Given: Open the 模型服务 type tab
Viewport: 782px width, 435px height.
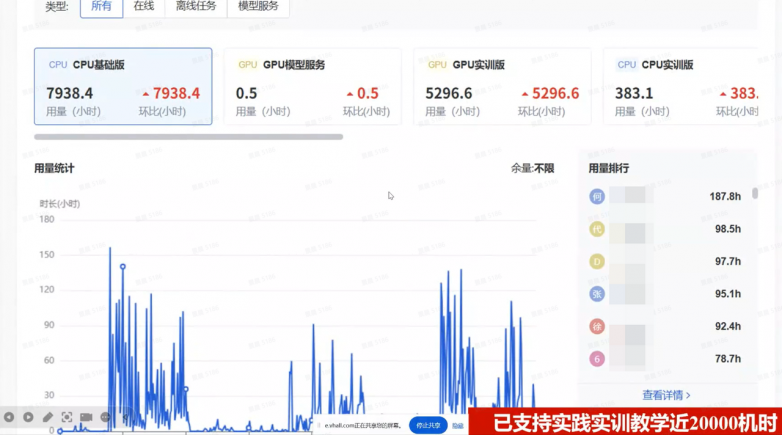Looking at the screenshot, I should point(258,7).
